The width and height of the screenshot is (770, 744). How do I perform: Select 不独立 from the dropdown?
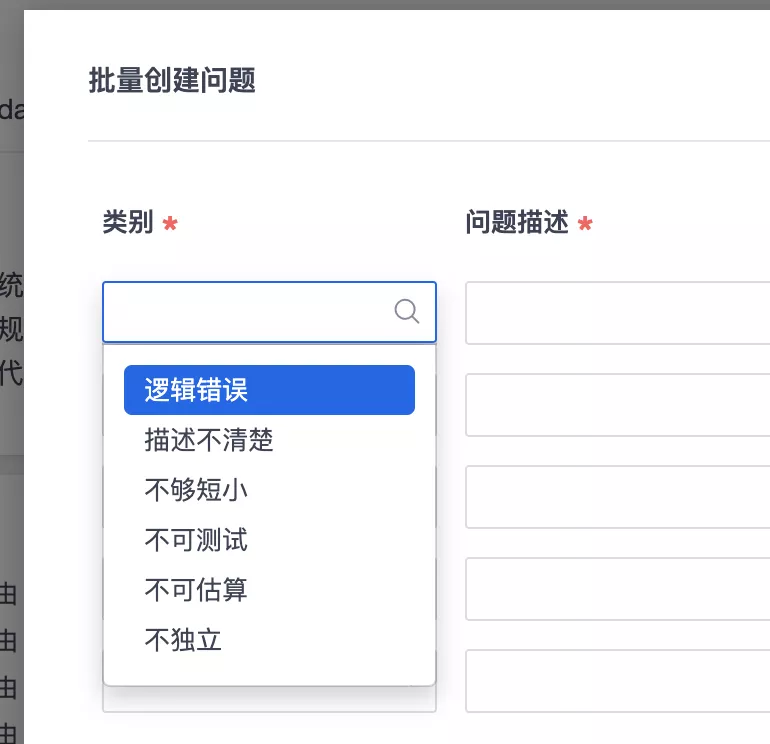(269, 640)
